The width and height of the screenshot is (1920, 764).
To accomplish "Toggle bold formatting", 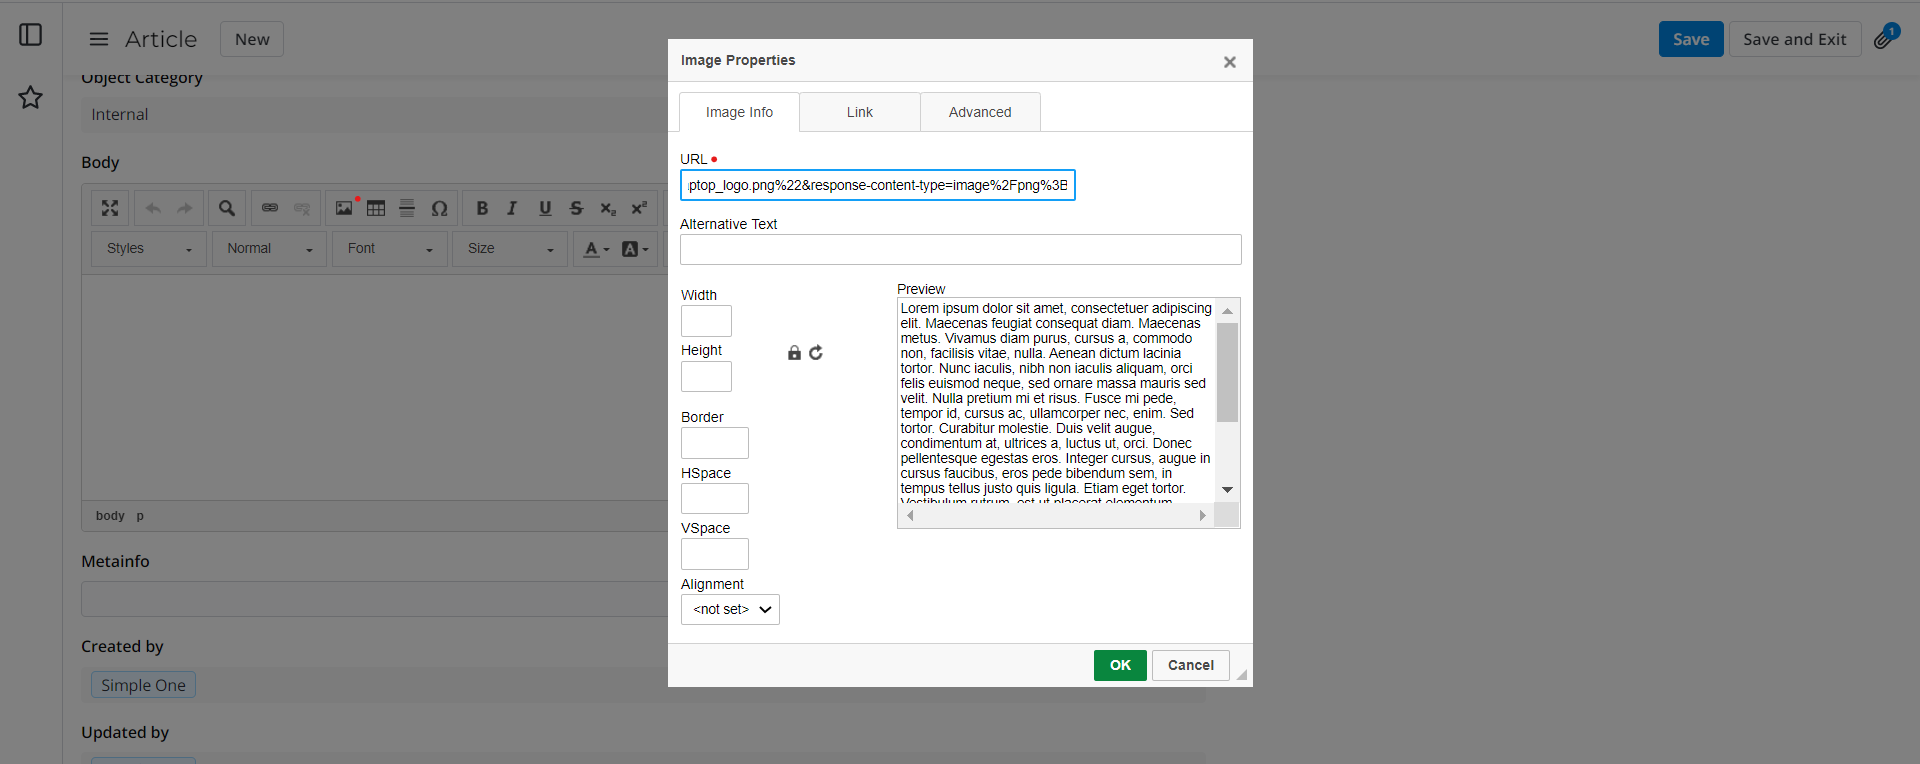I will pos(482,208).
